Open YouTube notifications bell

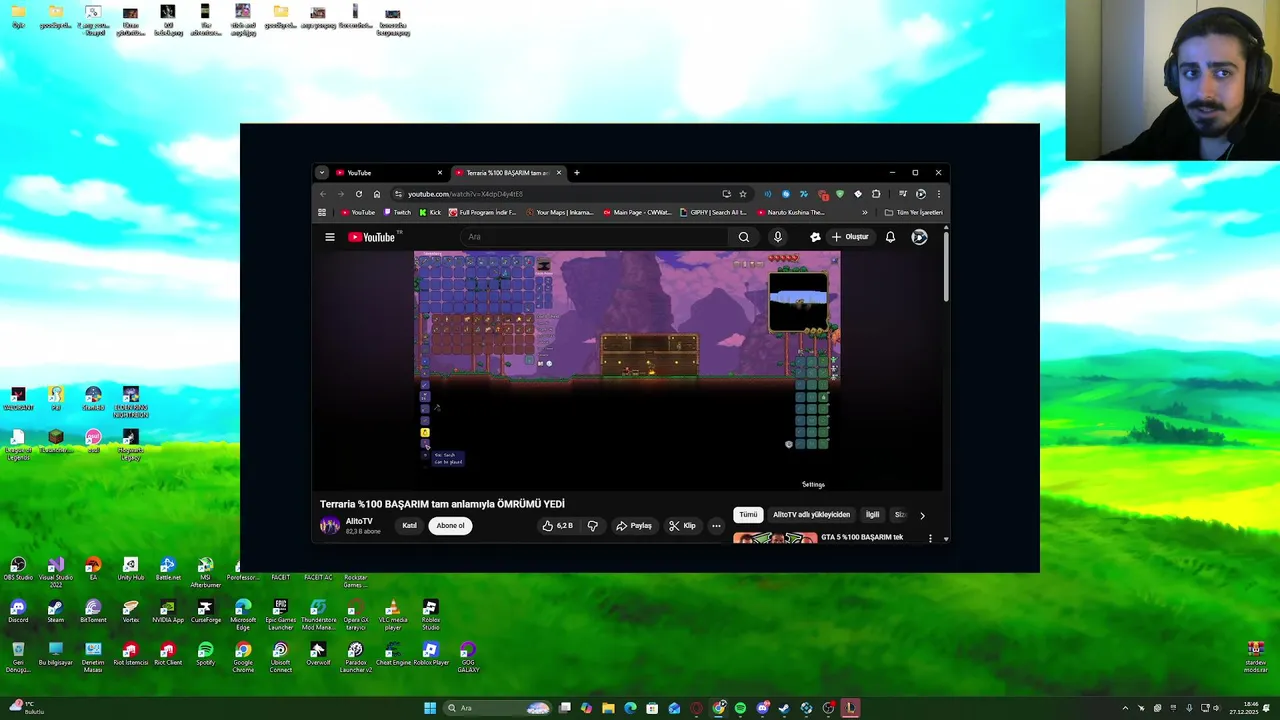[890, 237]
